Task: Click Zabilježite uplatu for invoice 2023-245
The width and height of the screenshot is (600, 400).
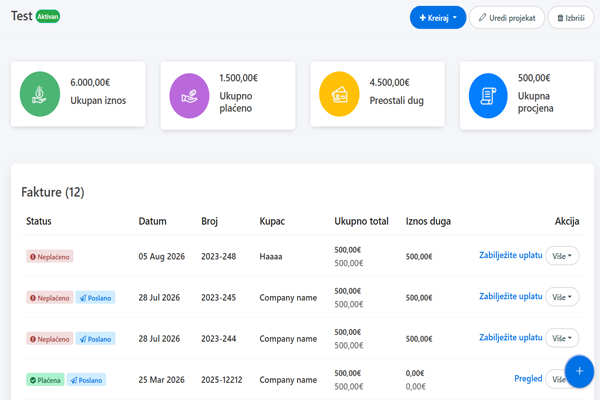Action: click(510, 296)
